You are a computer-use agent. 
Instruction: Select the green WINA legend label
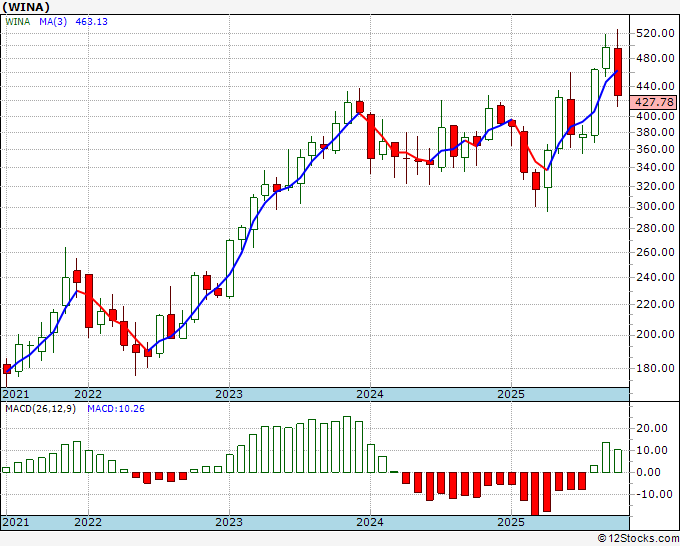(17, 22)
